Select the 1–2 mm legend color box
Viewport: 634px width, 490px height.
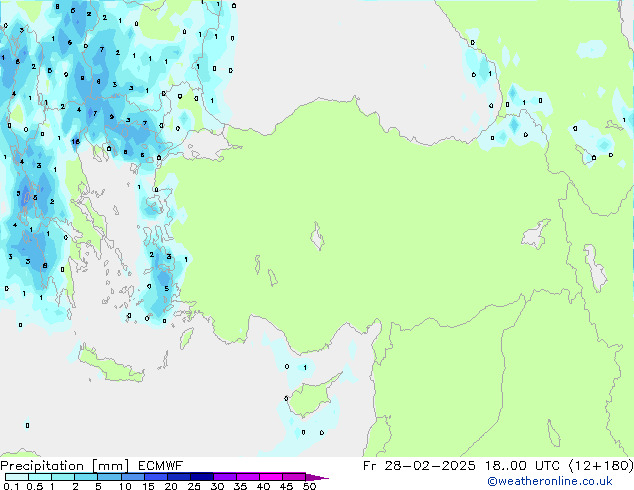(63, 477)
